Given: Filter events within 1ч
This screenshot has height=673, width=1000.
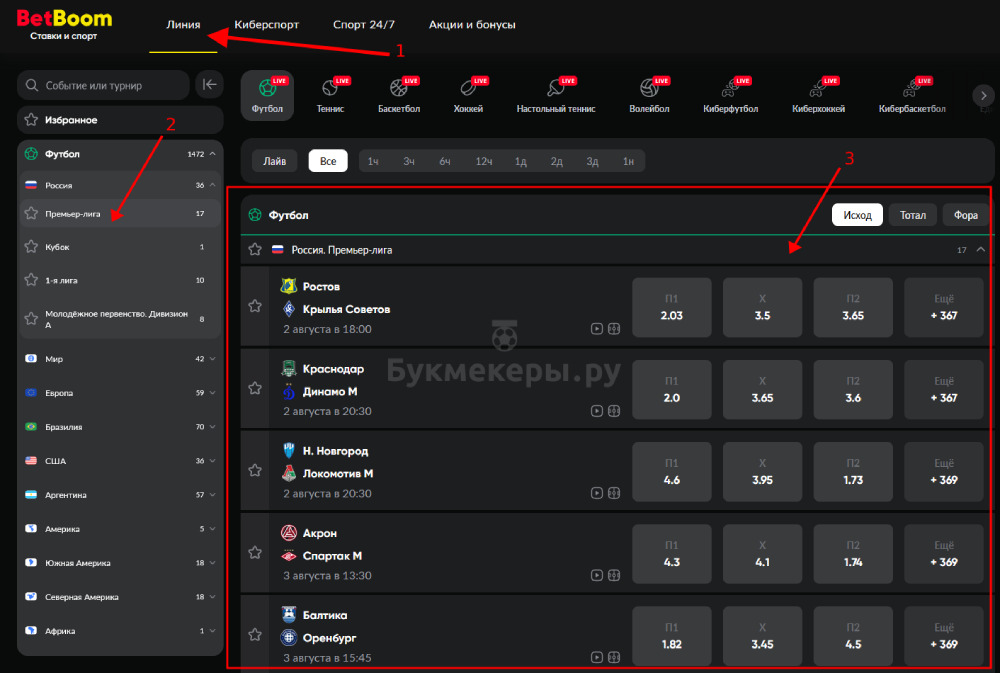Looking at the screenshot, I should pyautogui.click(x=373, y=161).
